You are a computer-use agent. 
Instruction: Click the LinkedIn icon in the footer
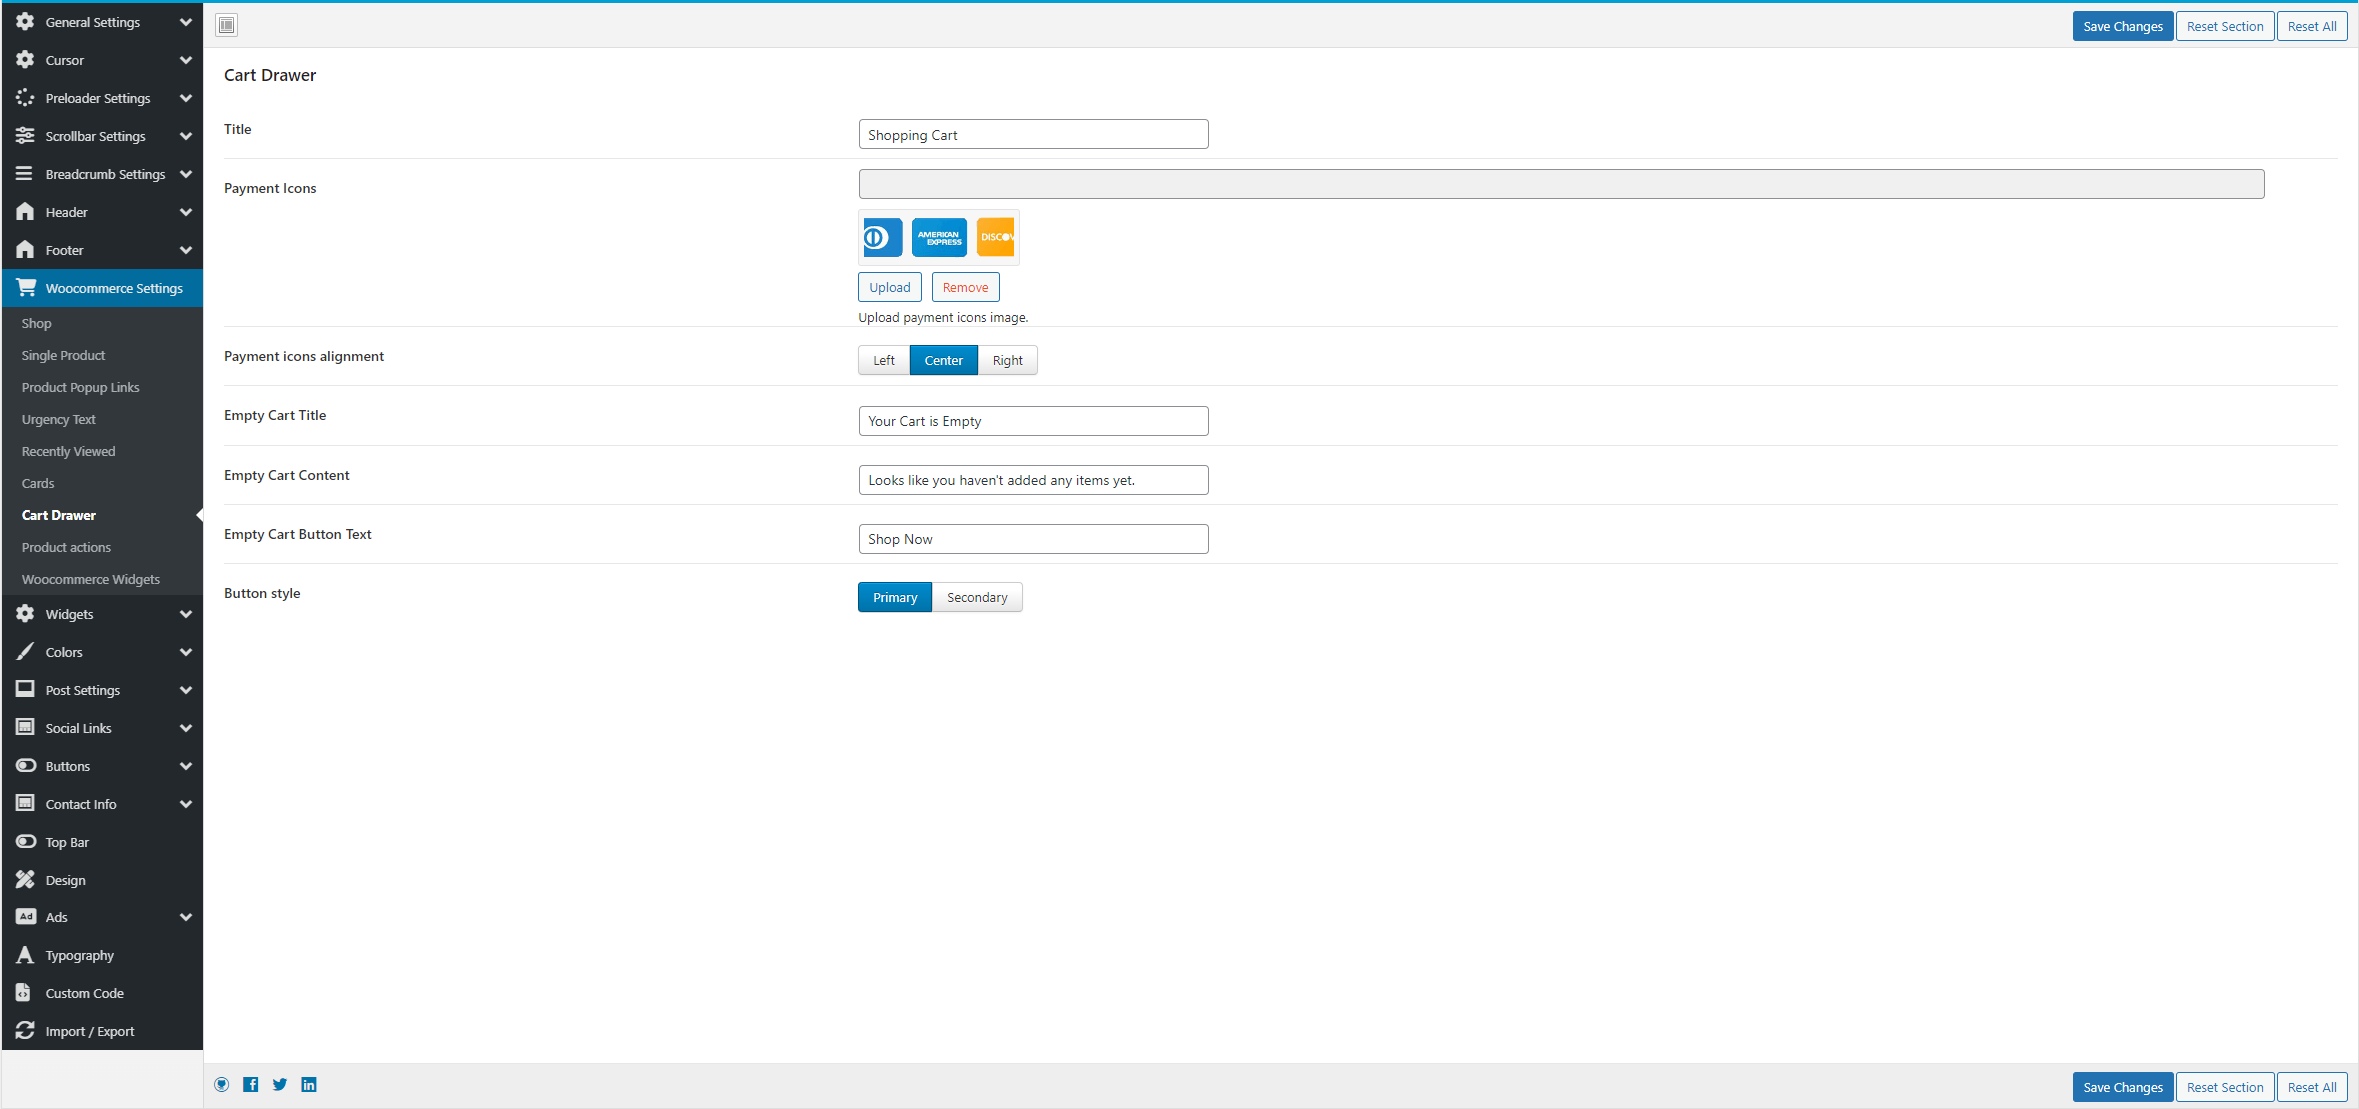click(309, 1085)
